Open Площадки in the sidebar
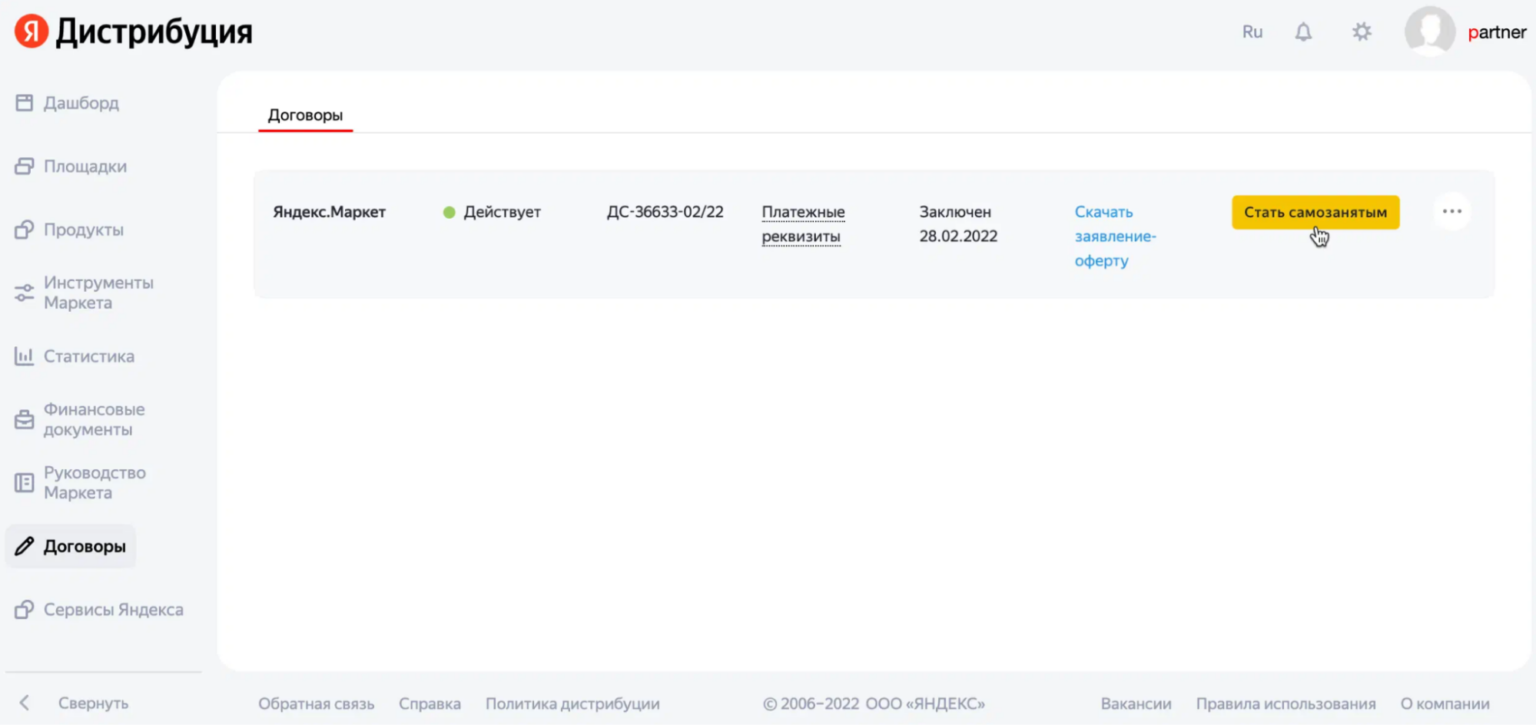This screenshot has height=725, width=1536. [85, 166]
